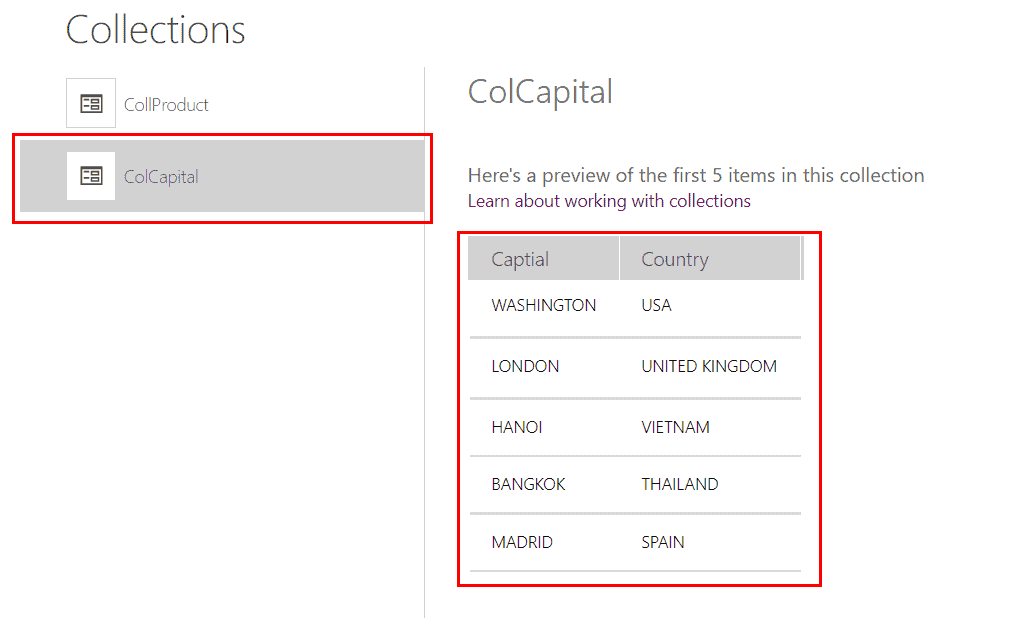Open the CollProduct collection entry

(x=166, y=103)
